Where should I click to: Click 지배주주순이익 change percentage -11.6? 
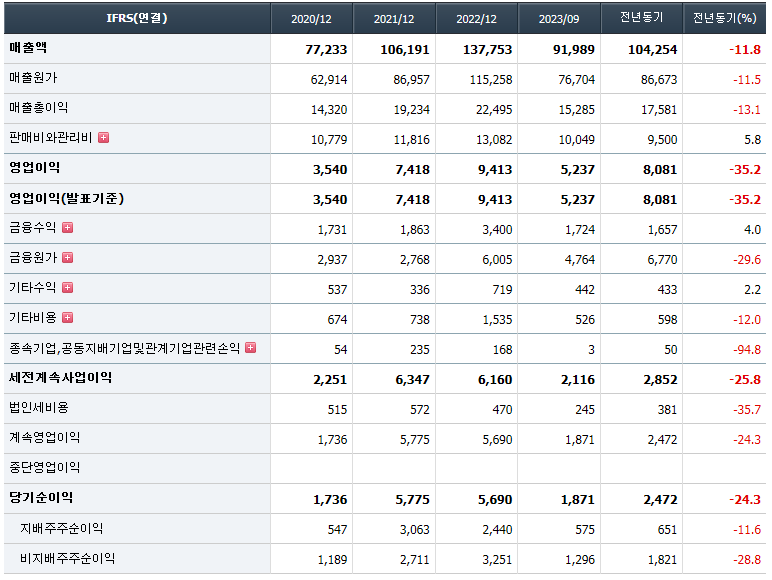[x=747, y=530]
